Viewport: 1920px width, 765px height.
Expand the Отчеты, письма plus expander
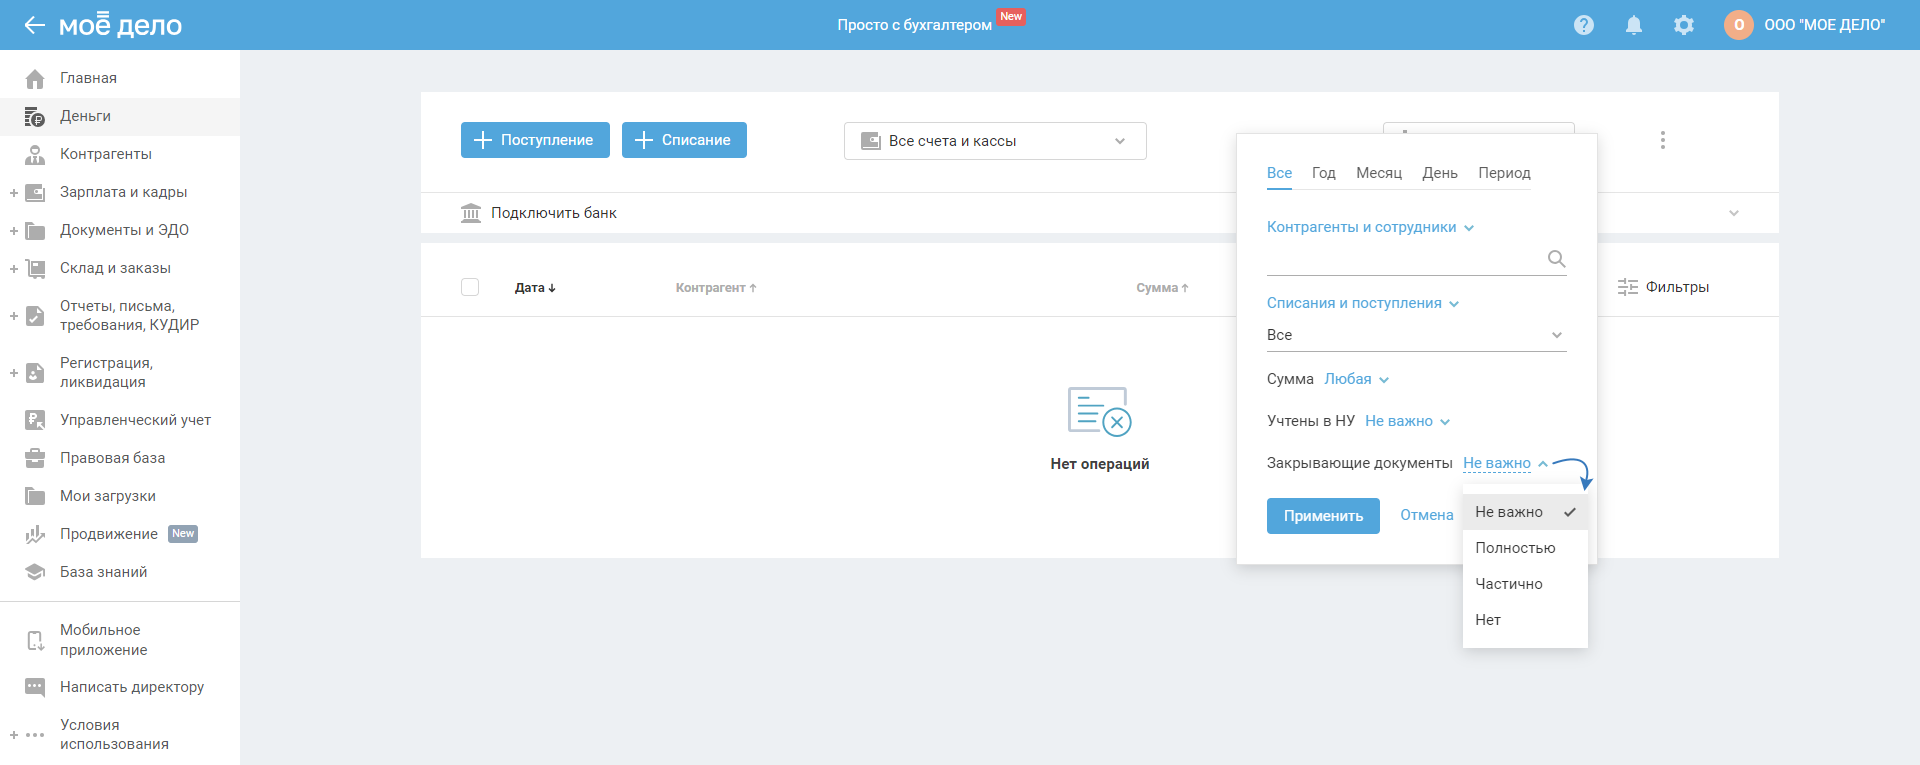coord(14,316)
